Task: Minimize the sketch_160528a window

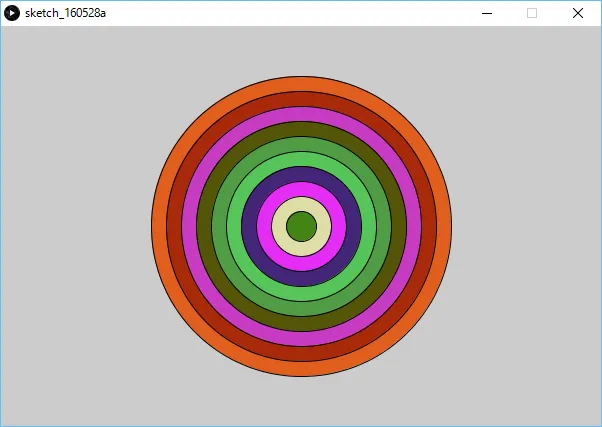Action: click(487, 13)
